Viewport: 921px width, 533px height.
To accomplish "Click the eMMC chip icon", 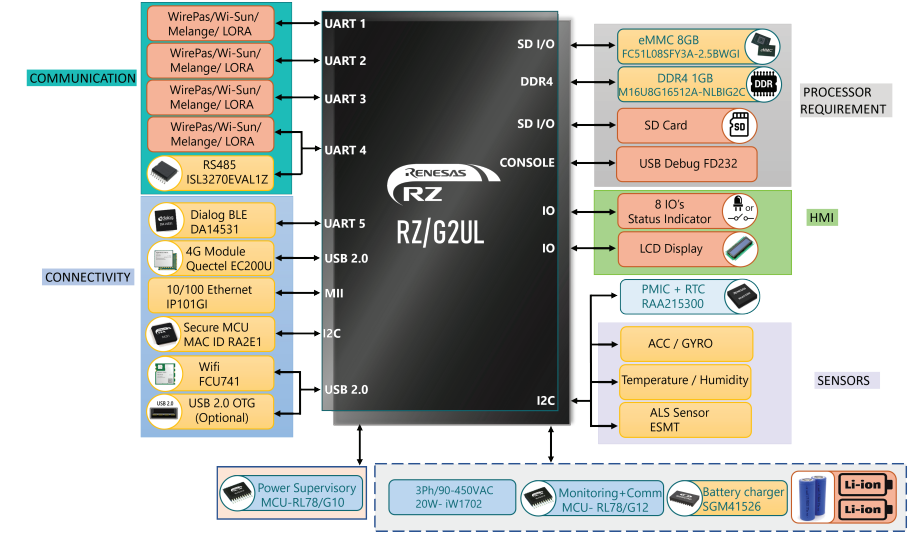I will (x=762, y=47).
